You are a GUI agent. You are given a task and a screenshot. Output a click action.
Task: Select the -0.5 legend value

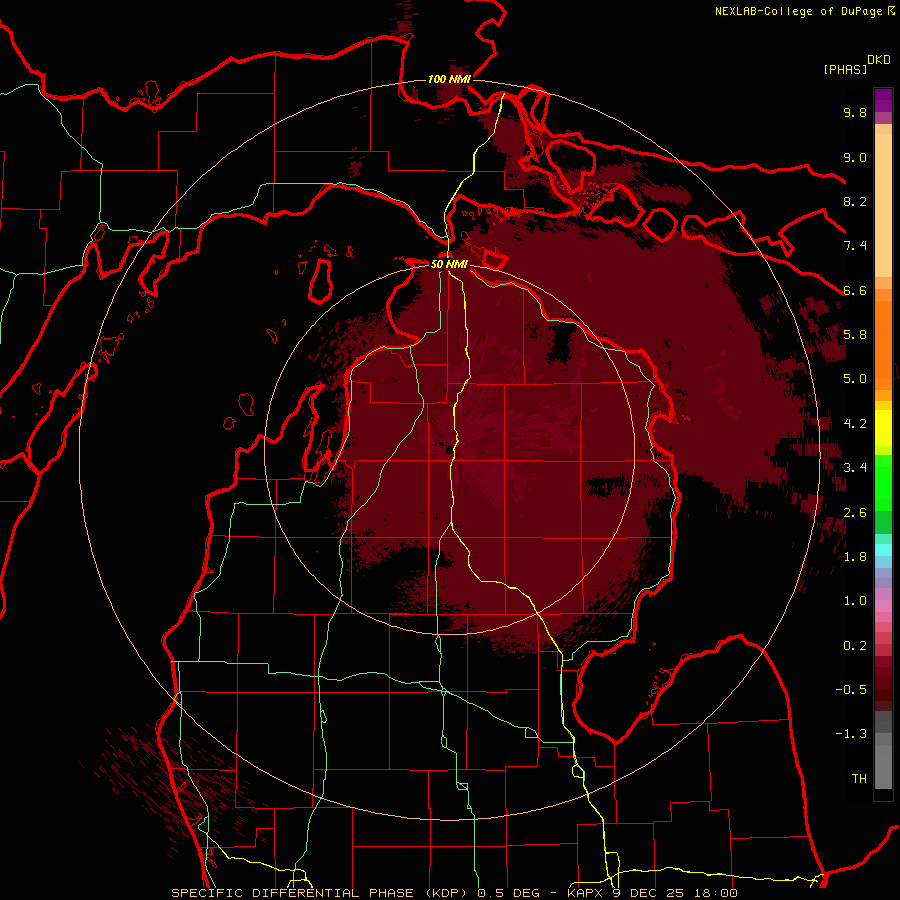[x=851, y=690]
